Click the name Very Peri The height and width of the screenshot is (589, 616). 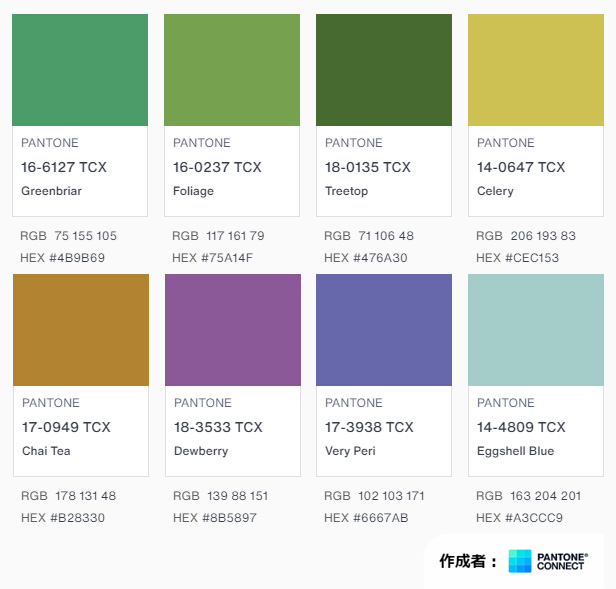[x=350, y=451]
